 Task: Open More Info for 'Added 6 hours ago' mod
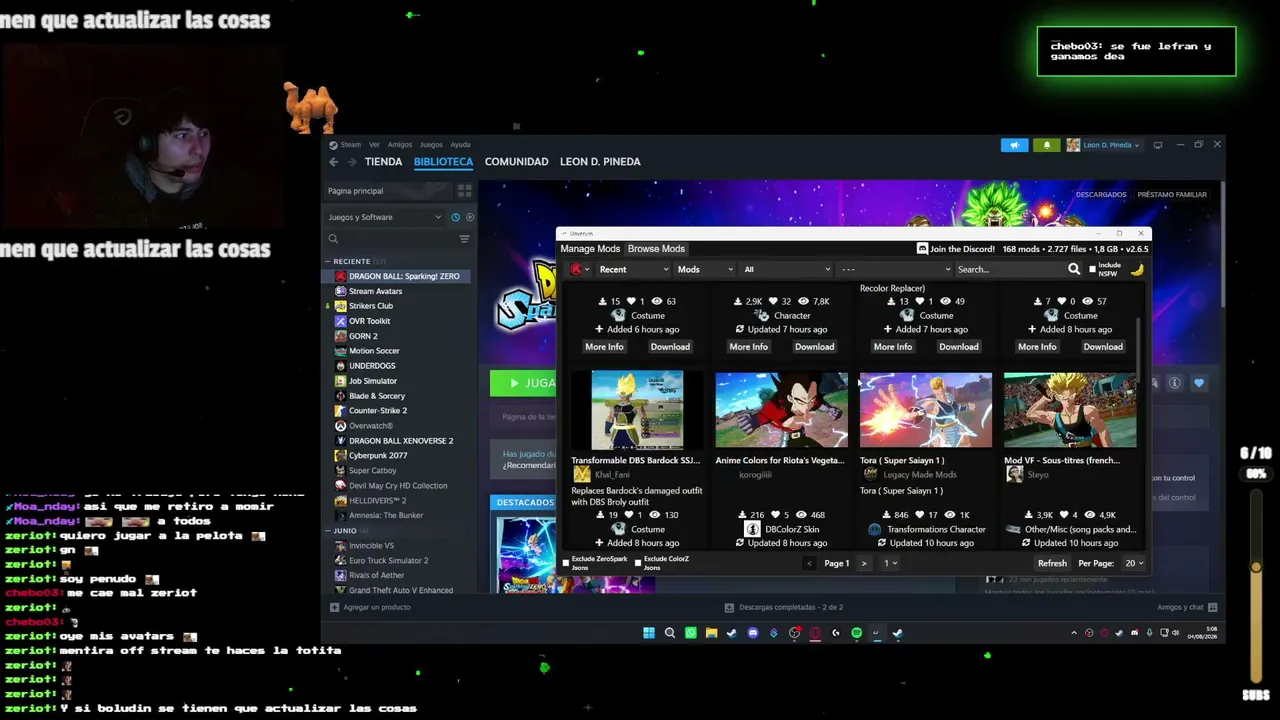[x=604, y=347]
